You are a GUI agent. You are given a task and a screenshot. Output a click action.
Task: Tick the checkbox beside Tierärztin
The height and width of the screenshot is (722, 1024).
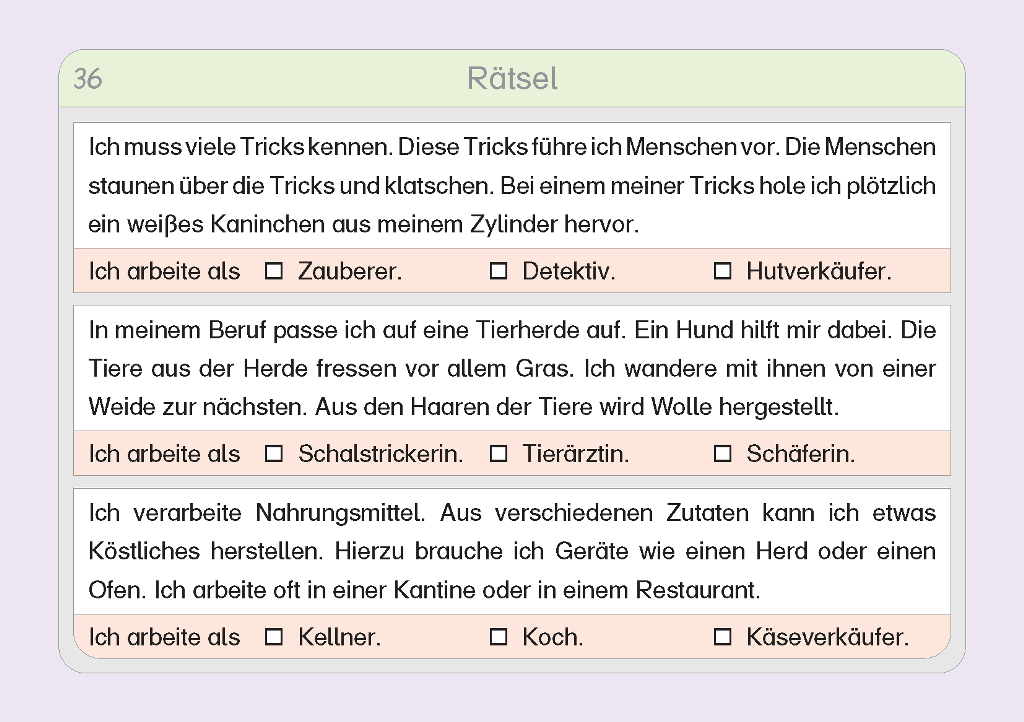click(498, 454)
